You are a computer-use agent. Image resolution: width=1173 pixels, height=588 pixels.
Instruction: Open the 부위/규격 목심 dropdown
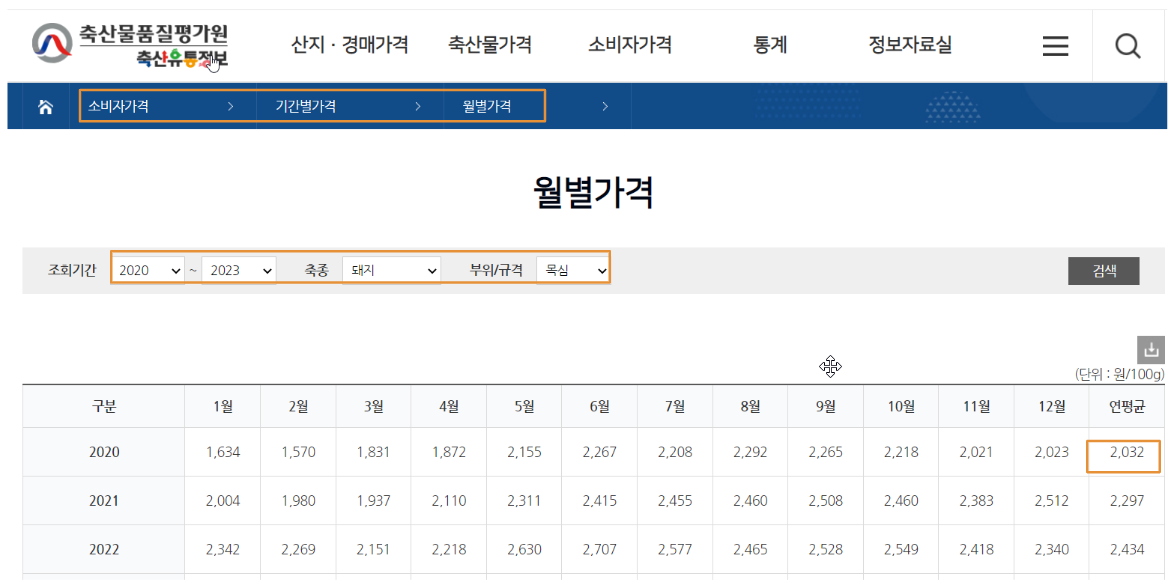(573, 270)
